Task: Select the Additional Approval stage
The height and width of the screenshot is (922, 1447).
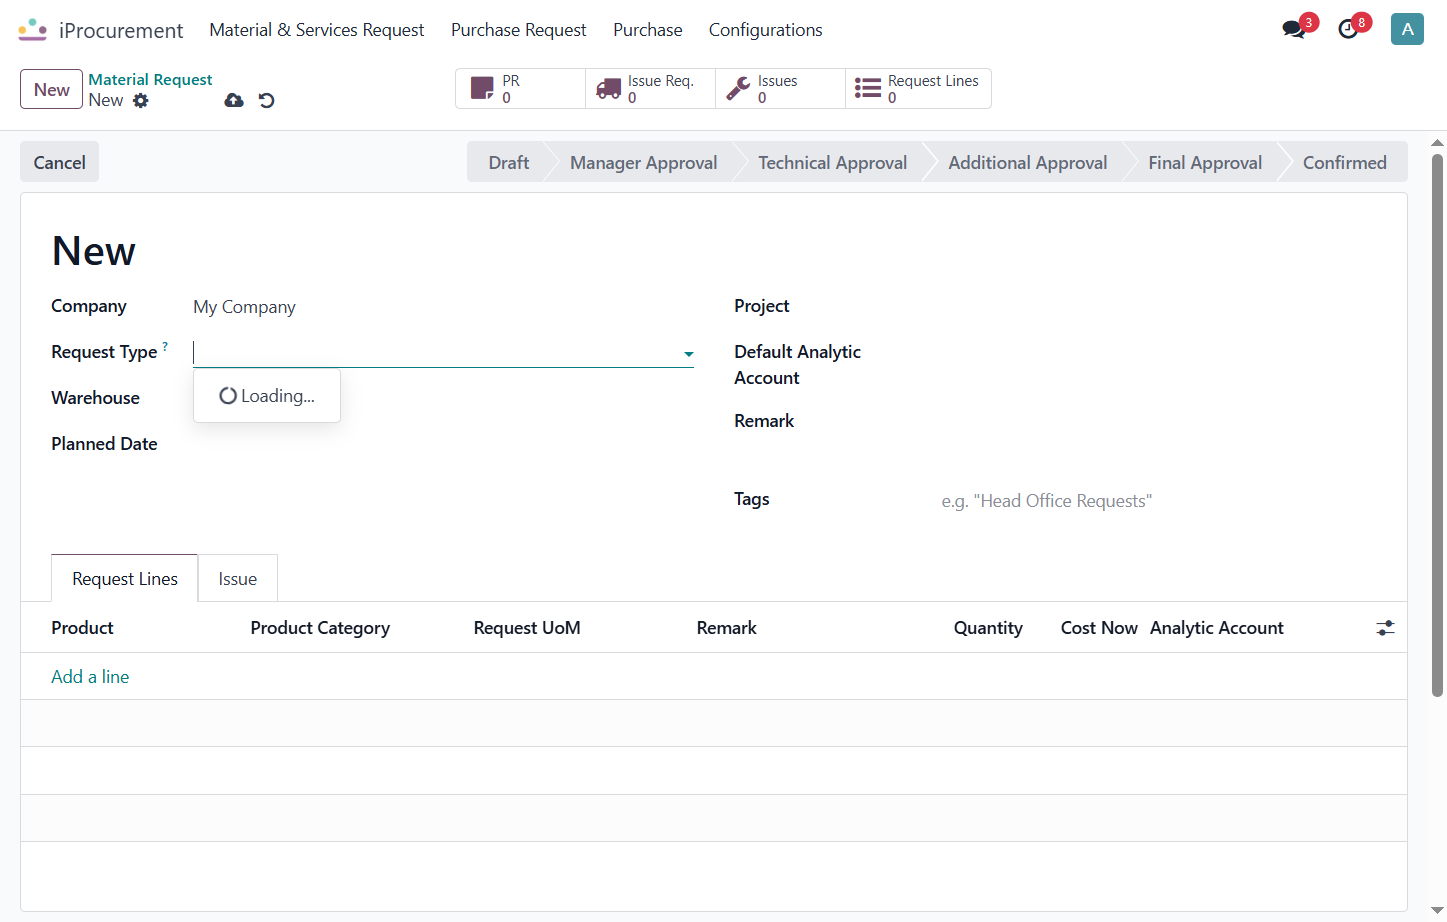Action: (1028, 162)
